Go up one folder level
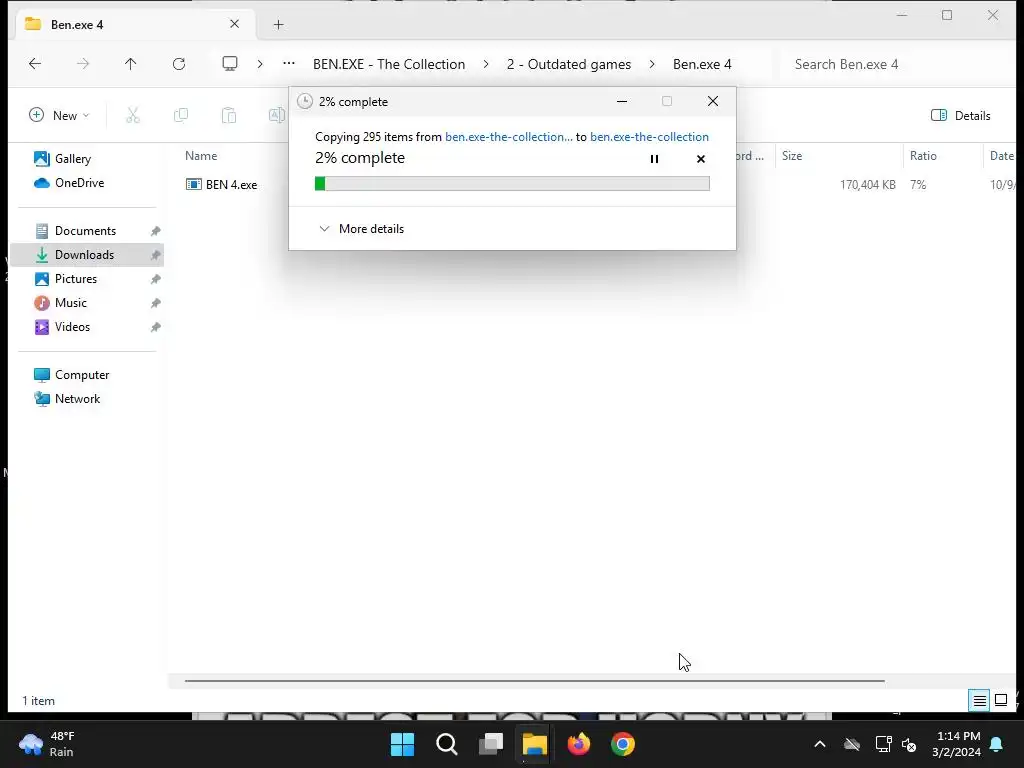Image resolution: width=1024 pixels, height=768 pixels. click(131, 63)
